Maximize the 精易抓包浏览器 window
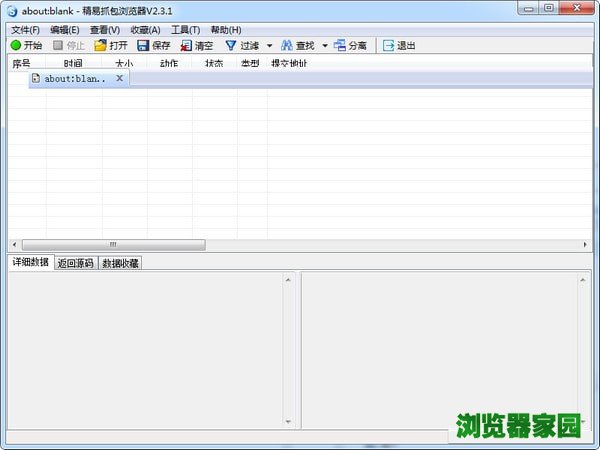The image size is (600, 450). coord(549,8)
